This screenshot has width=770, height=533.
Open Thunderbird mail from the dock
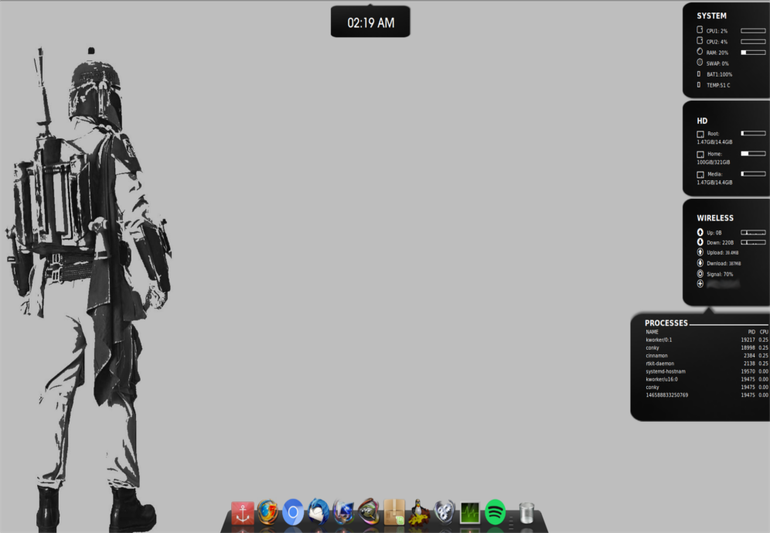(318, 512)
